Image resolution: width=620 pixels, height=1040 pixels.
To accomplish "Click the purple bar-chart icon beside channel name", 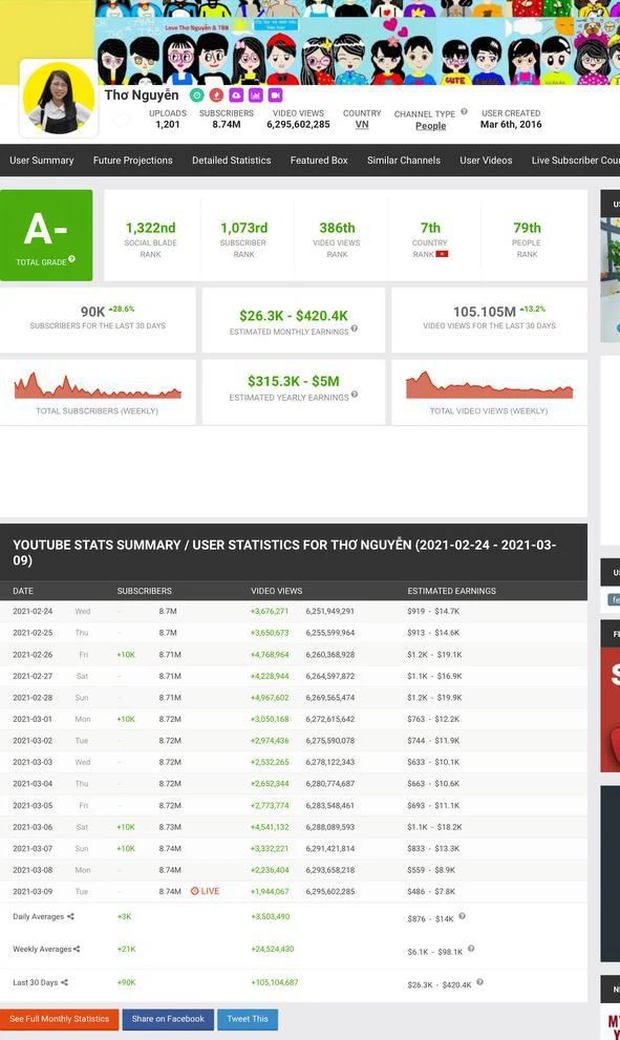I will (255, 96).
